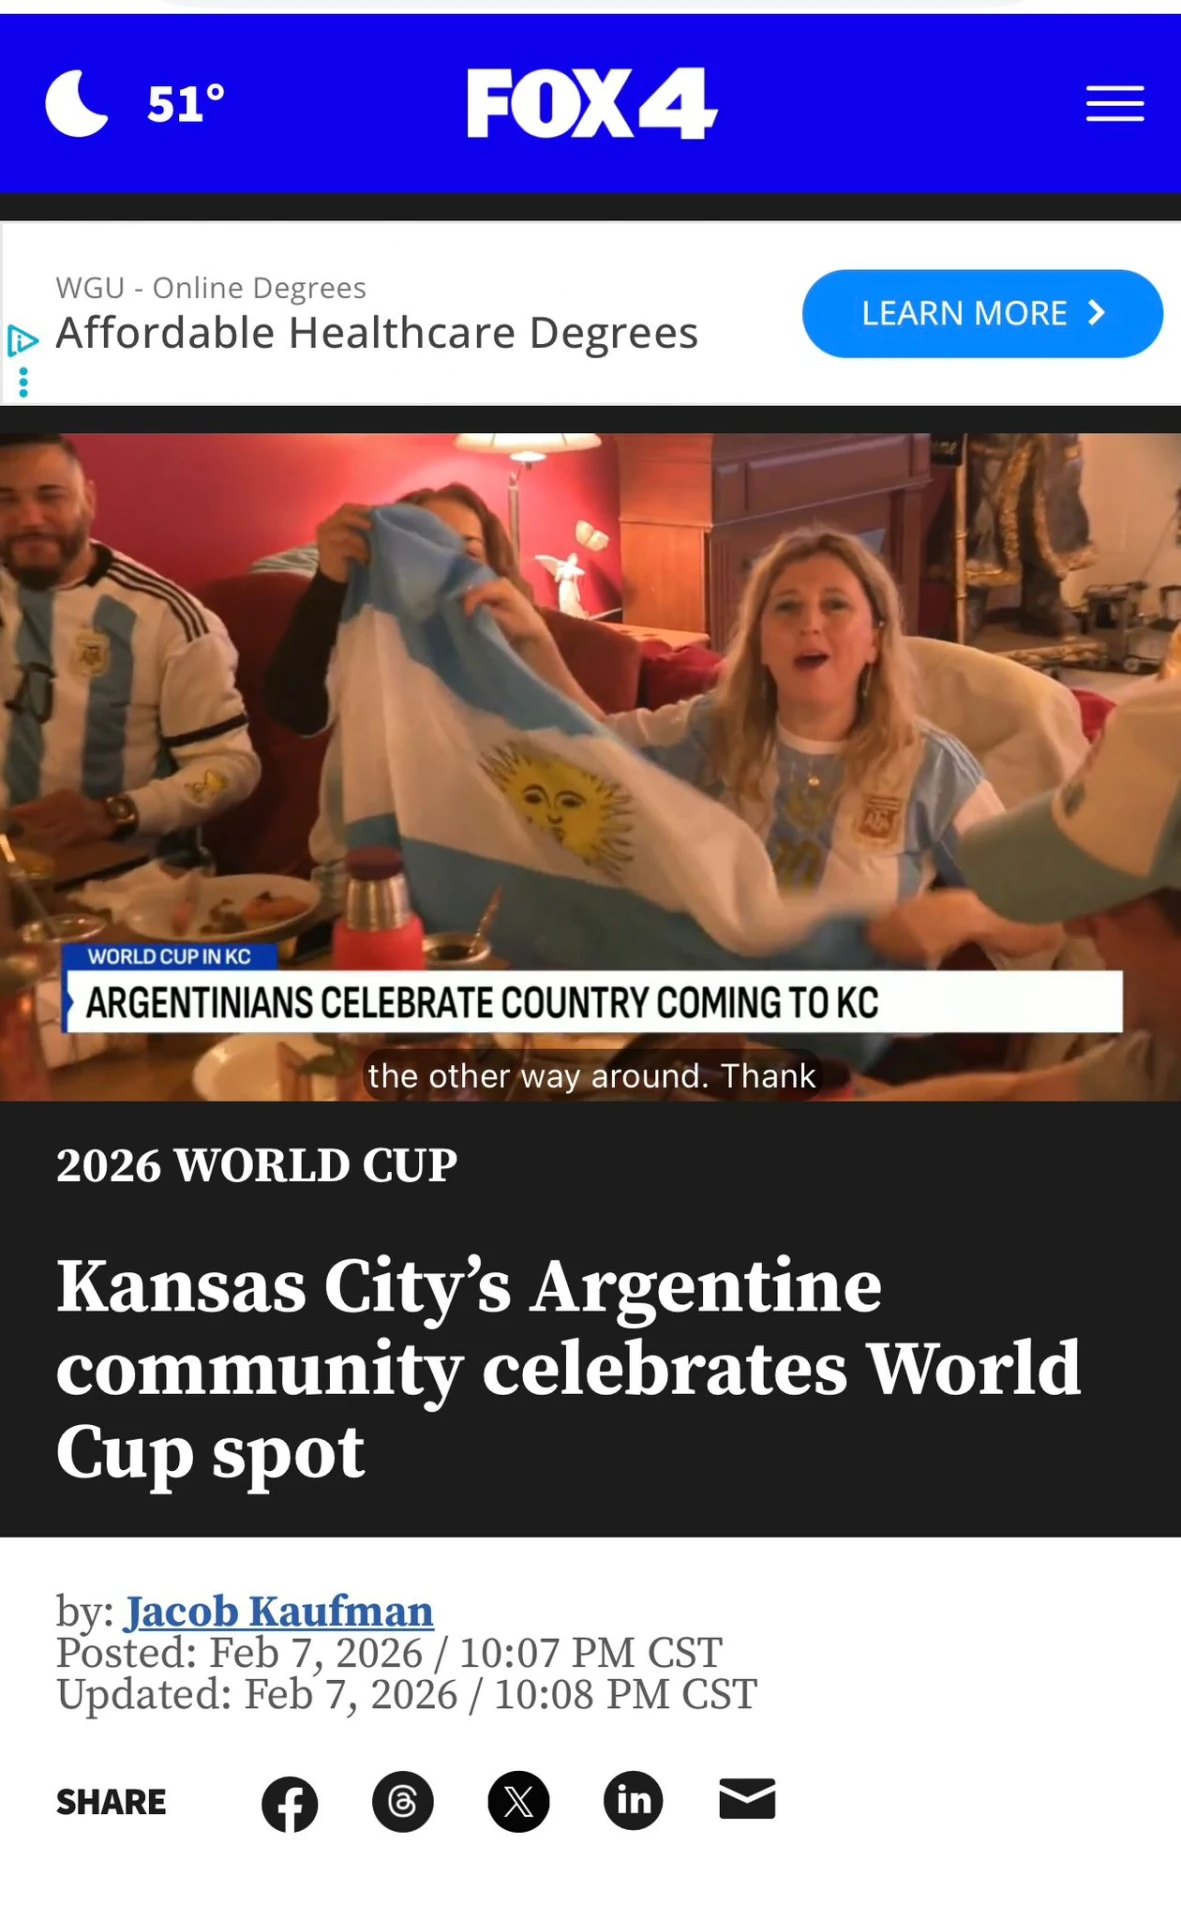Click the Kansas City's Argentine community headline
The height and width of the screenshot is (1920, 1181).
[568, 1369]
